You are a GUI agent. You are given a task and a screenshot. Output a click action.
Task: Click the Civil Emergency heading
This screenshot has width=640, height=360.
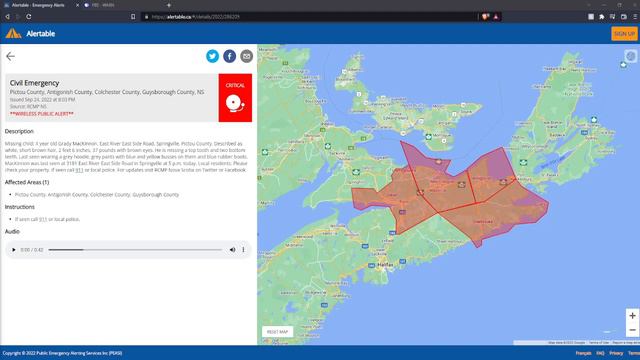tap(34, 83)
